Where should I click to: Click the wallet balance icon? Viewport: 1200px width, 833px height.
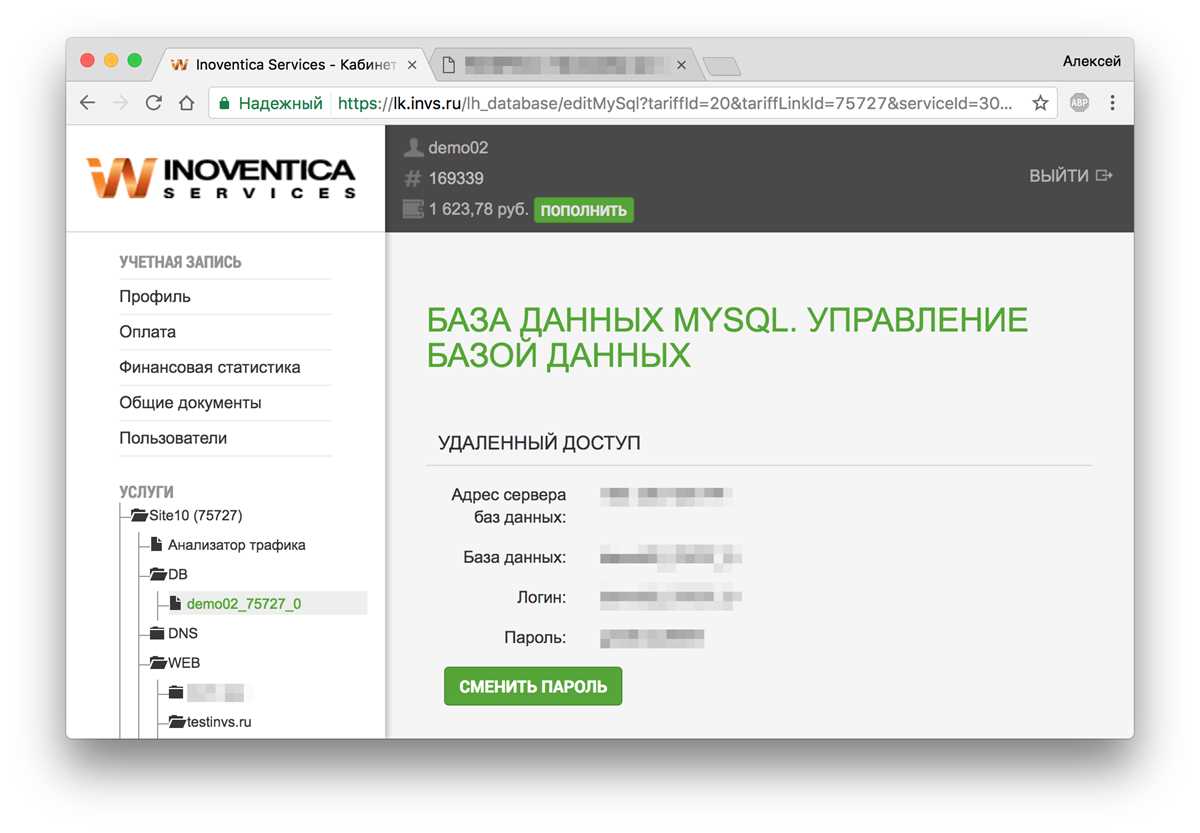(x=413, y=210)
